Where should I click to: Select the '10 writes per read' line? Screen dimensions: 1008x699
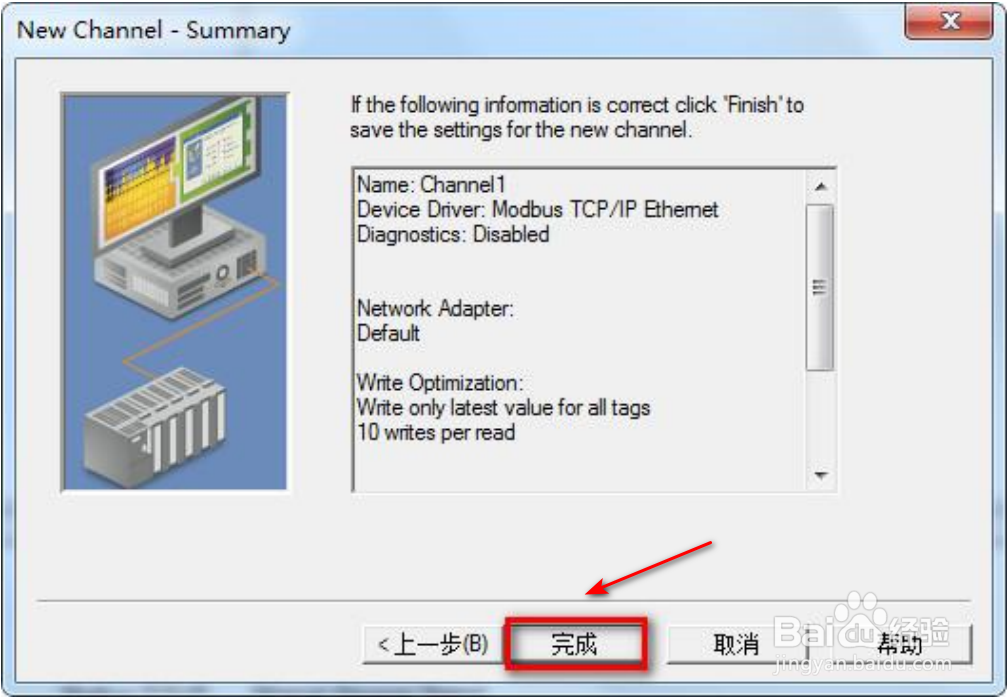tap(436, 433)
